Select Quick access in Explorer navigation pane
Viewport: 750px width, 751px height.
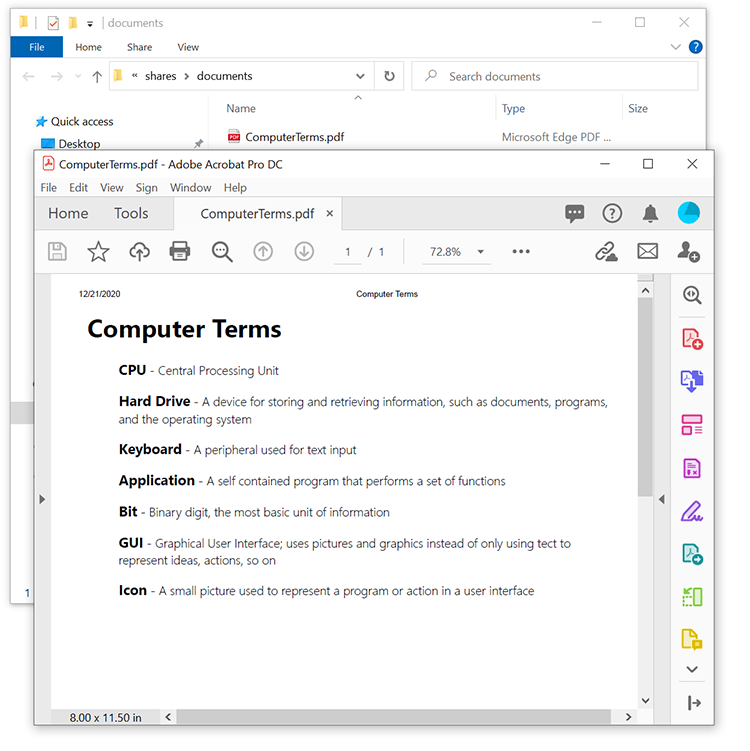[x=75, y=122]
